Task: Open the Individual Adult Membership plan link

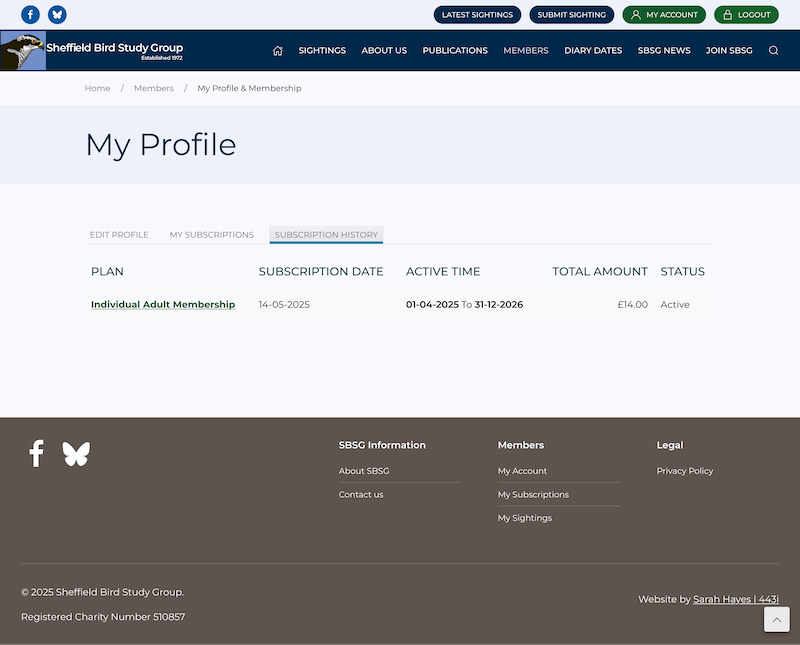Action: 163,305
